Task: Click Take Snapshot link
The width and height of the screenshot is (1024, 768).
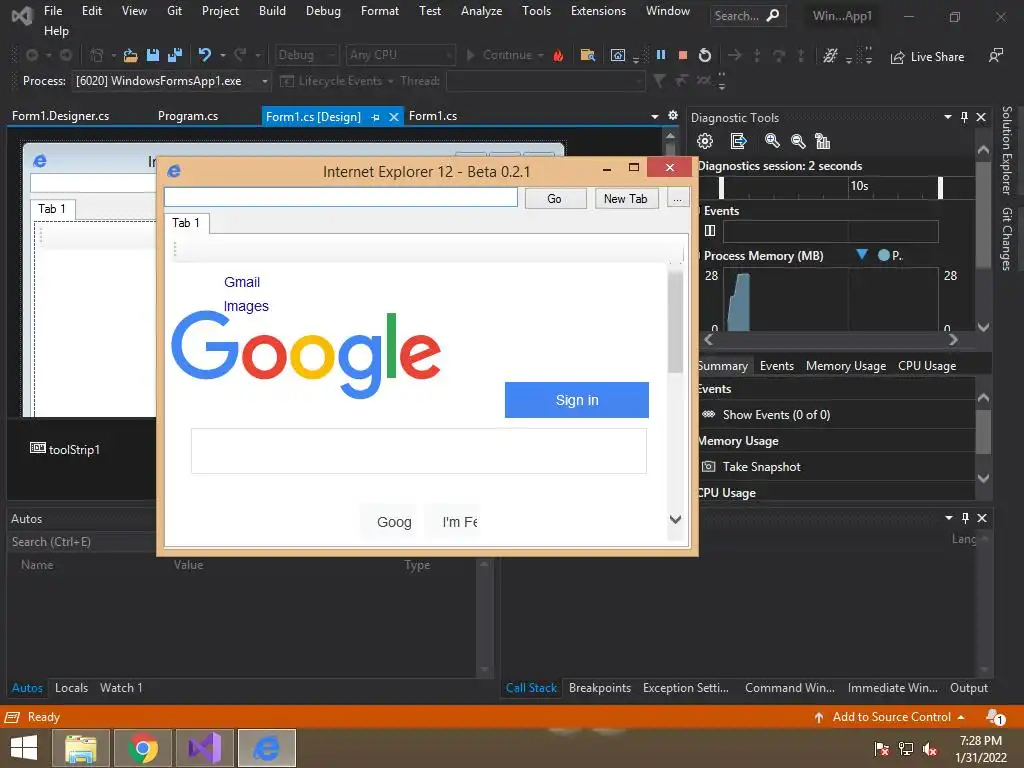Action: (761, 467)
